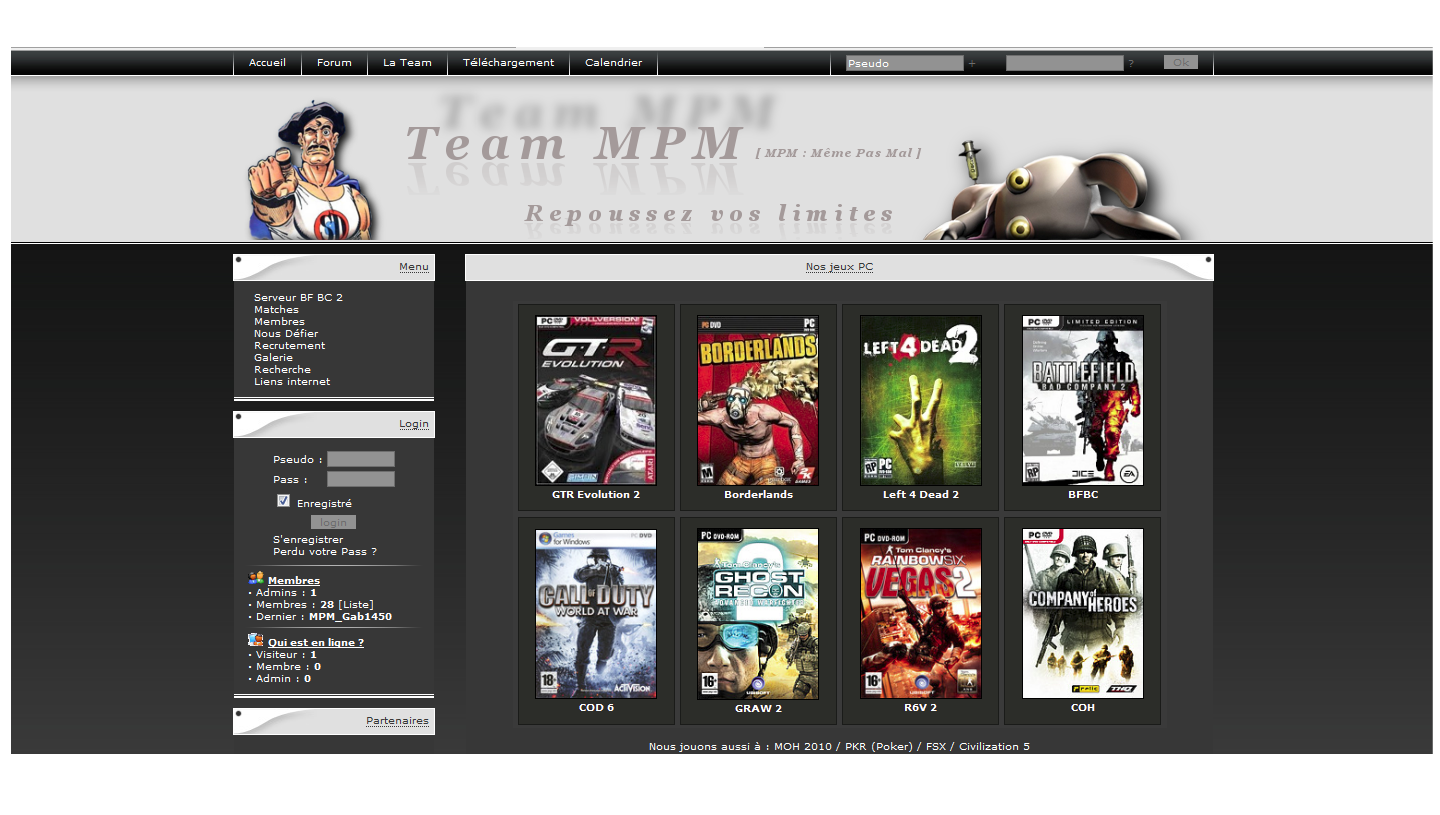
Task: Click the sidebar login button
Action: click(333, 522)
